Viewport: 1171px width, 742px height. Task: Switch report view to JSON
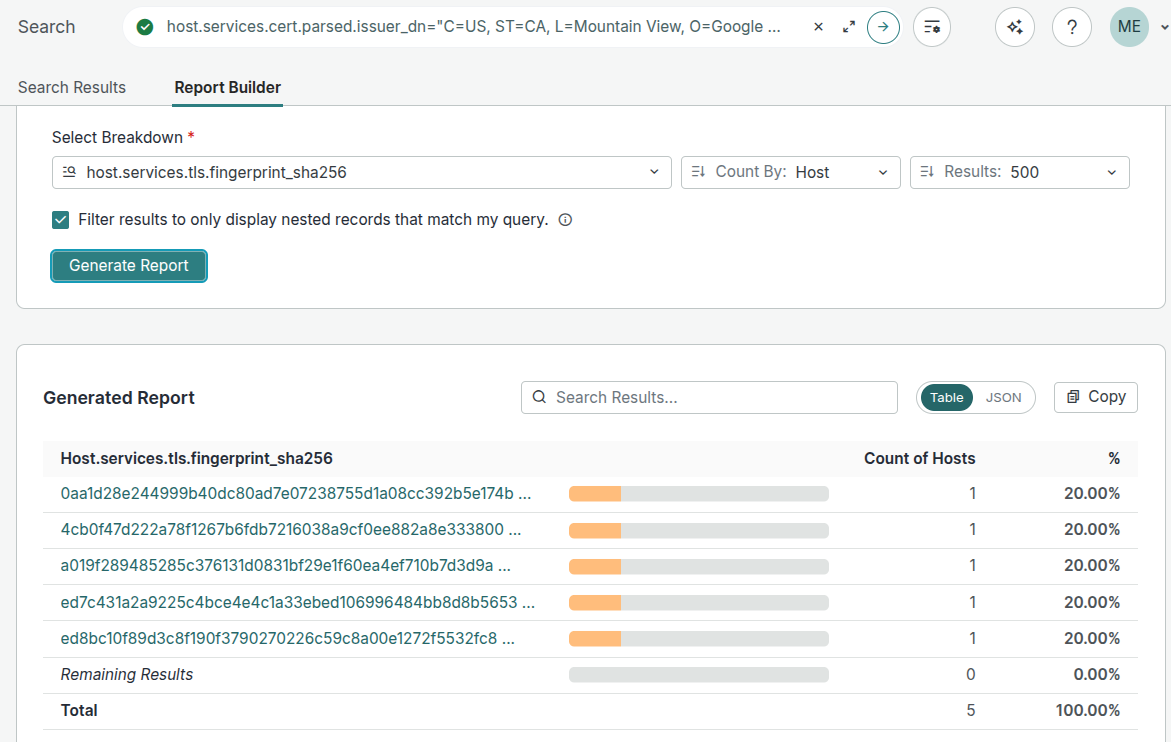tap(1003, 397)
